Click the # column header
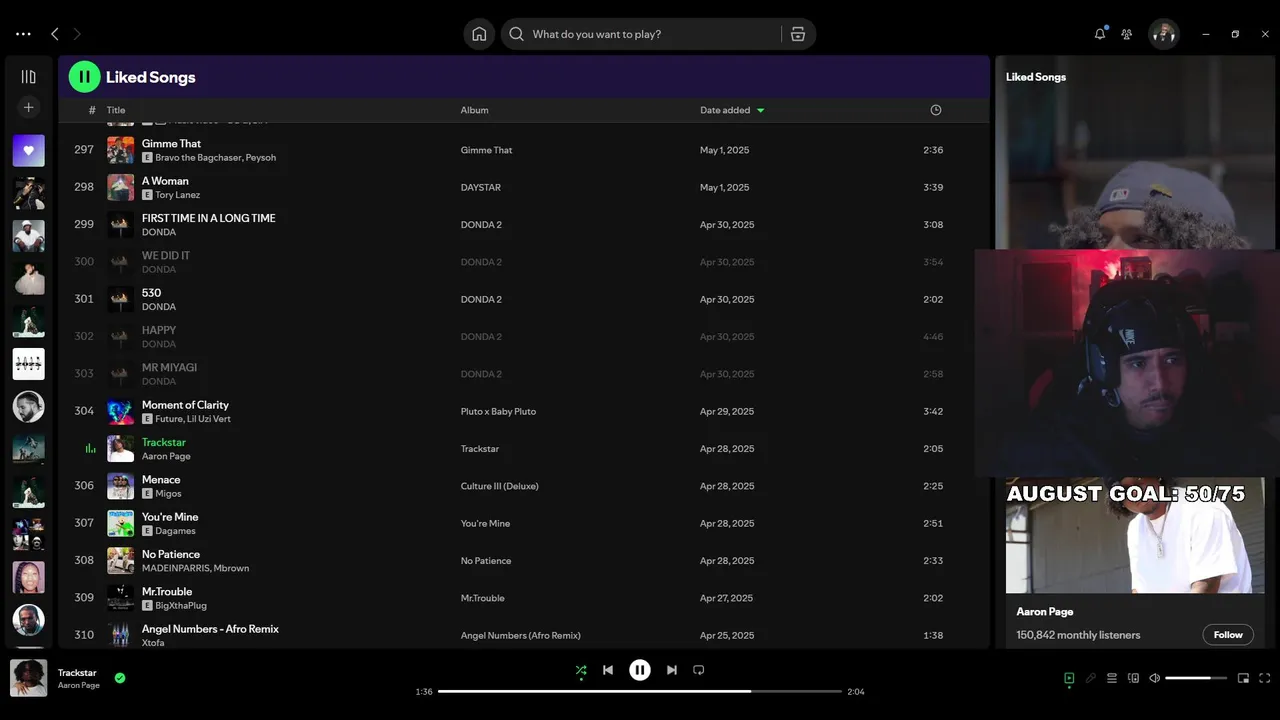 coord(92,110)
